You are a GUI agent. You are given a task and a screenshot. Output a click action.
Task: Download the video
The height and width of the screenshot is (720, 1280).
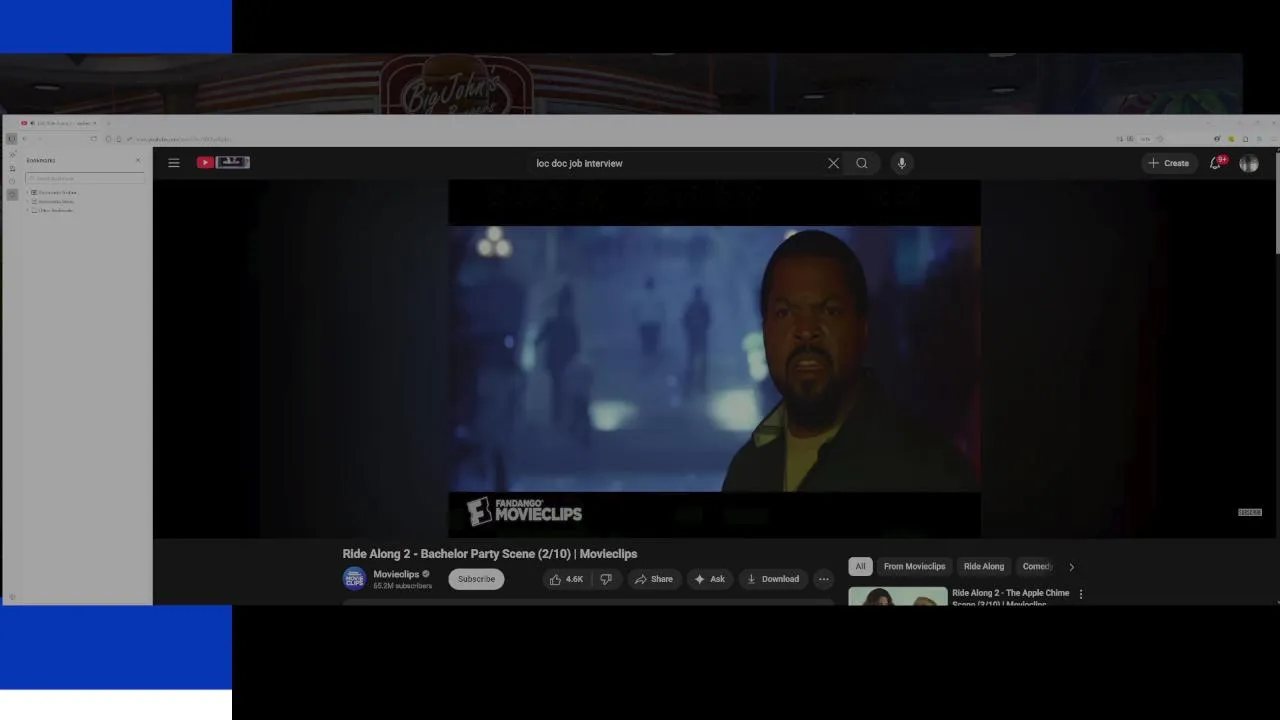click(773, 579)
